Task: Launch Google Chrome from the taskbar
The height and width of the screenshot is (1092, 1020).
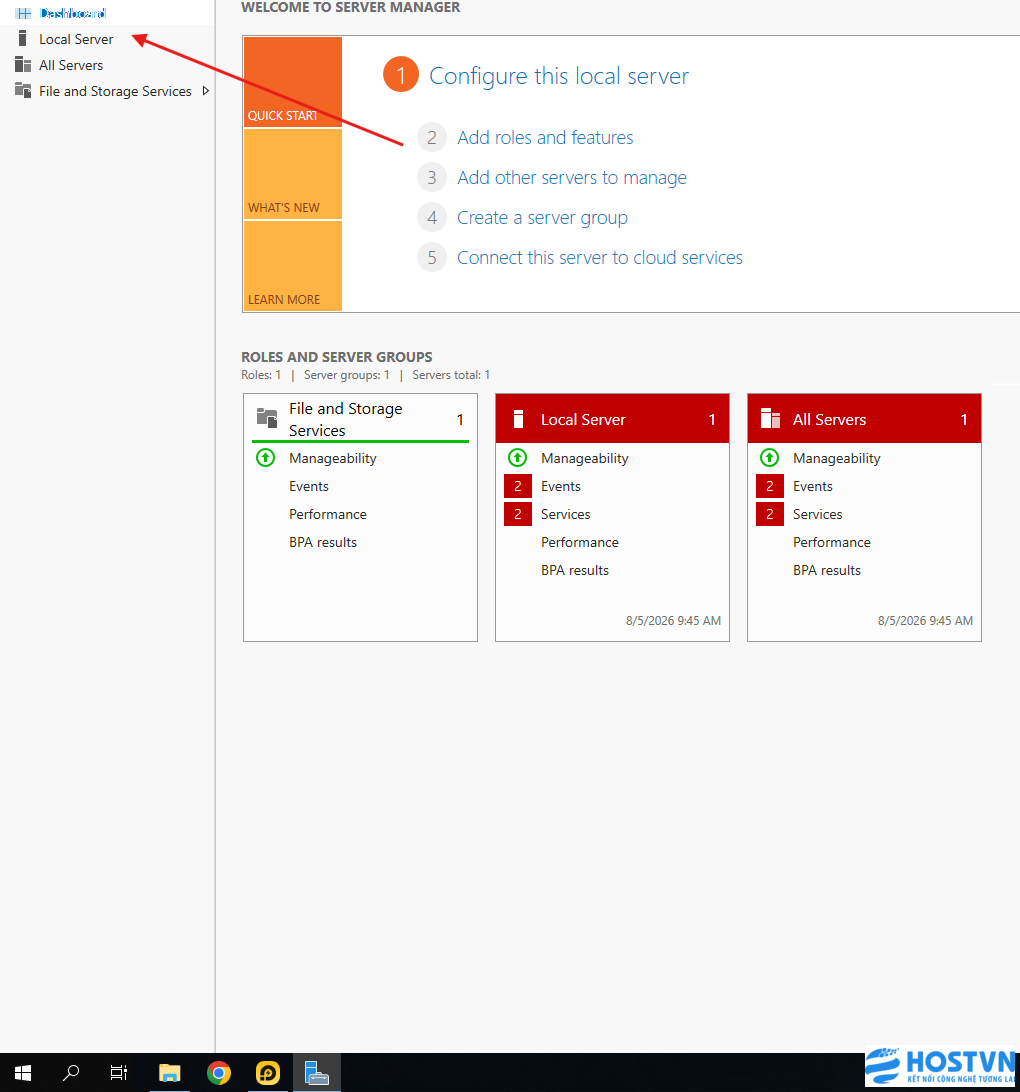Action: point(219,1072)
